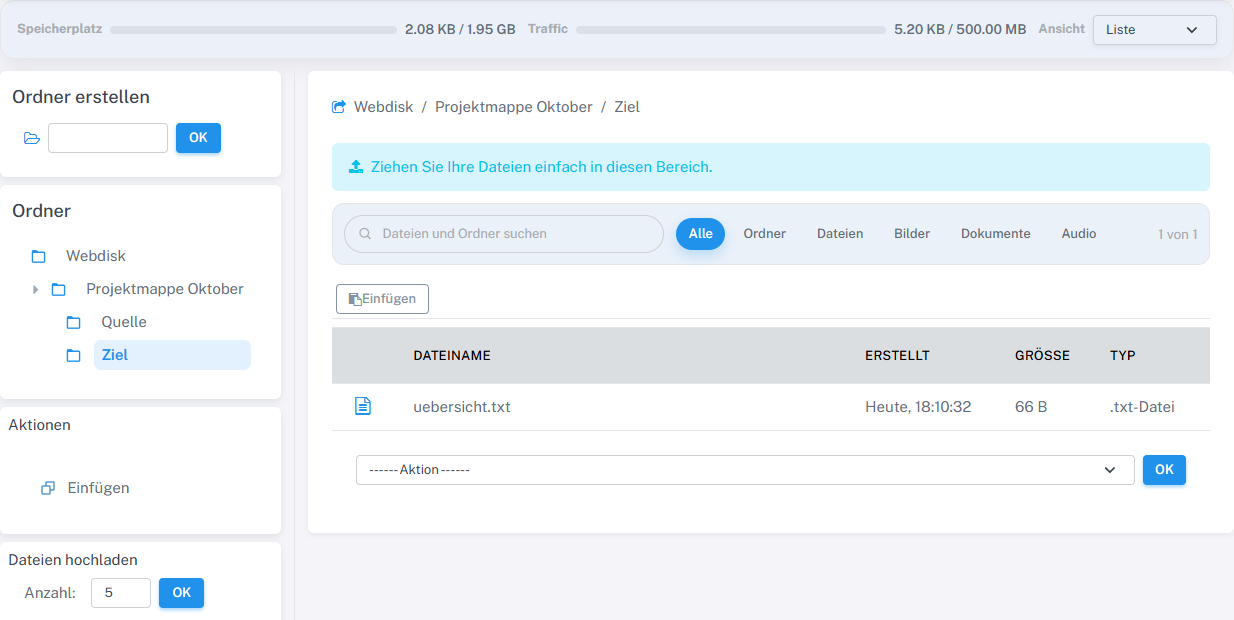1234x620 pixels.
Task: Filter the list by Bilder
Action: [x=912, y=234]
